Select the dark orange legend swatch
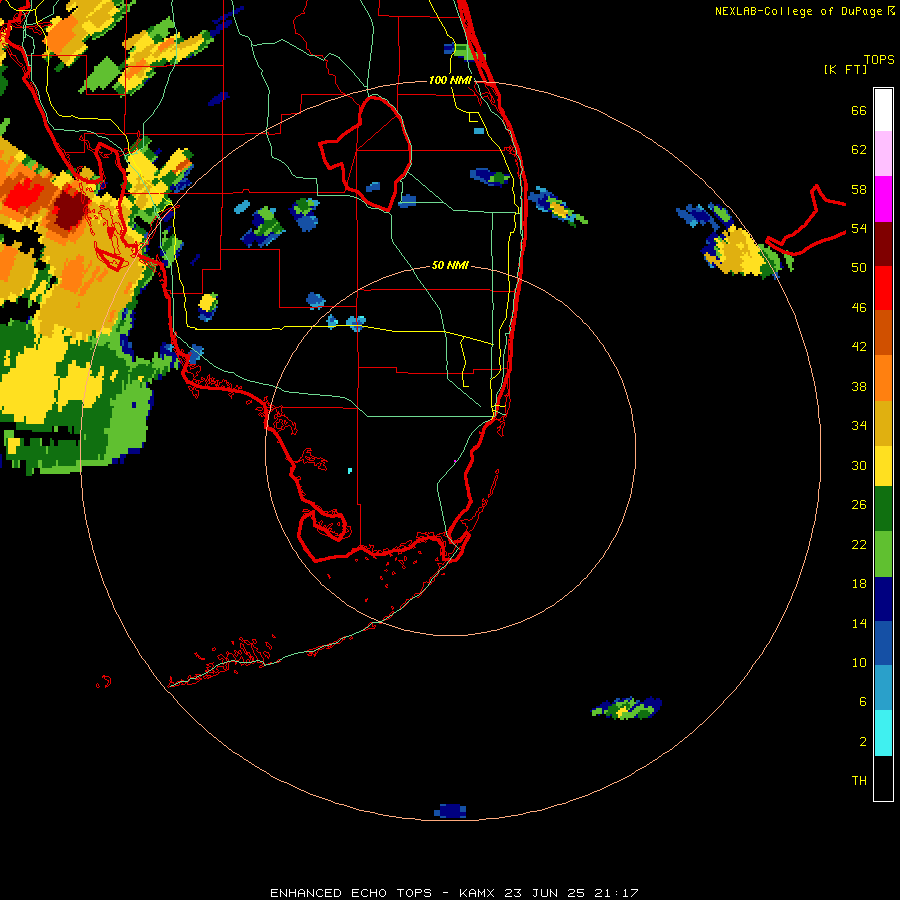Screen dimensions: 900x900 pos(883,332)
